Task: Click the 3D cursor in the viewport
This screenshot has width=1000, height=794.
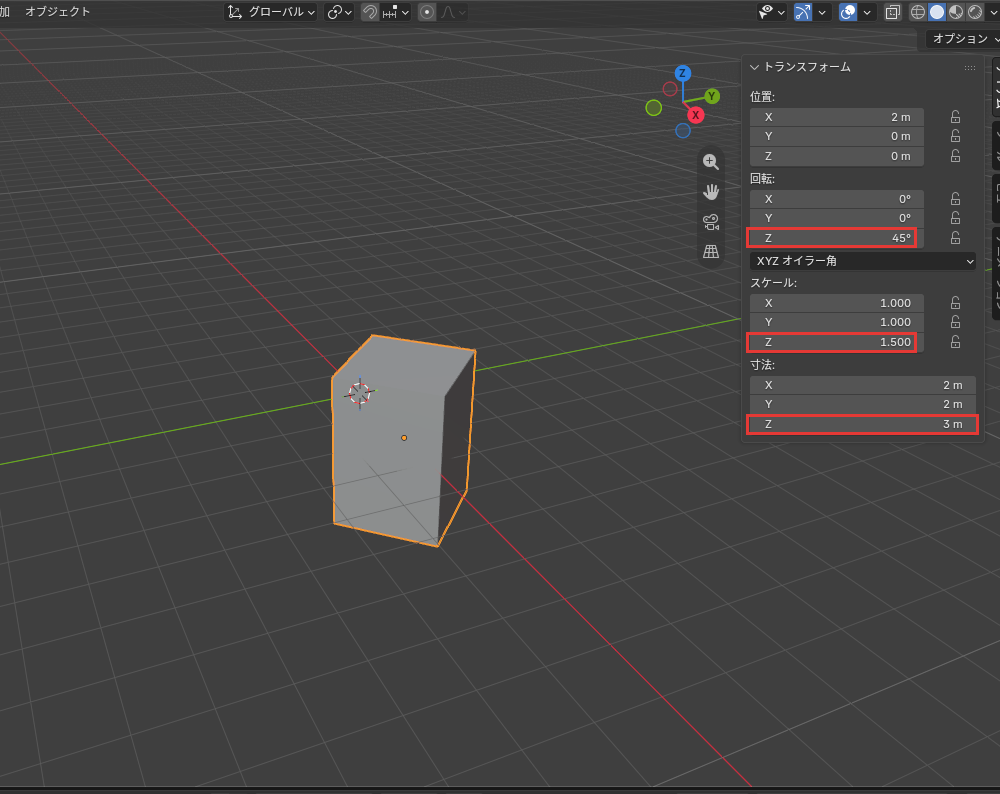Action: click(x=360, y=393)
